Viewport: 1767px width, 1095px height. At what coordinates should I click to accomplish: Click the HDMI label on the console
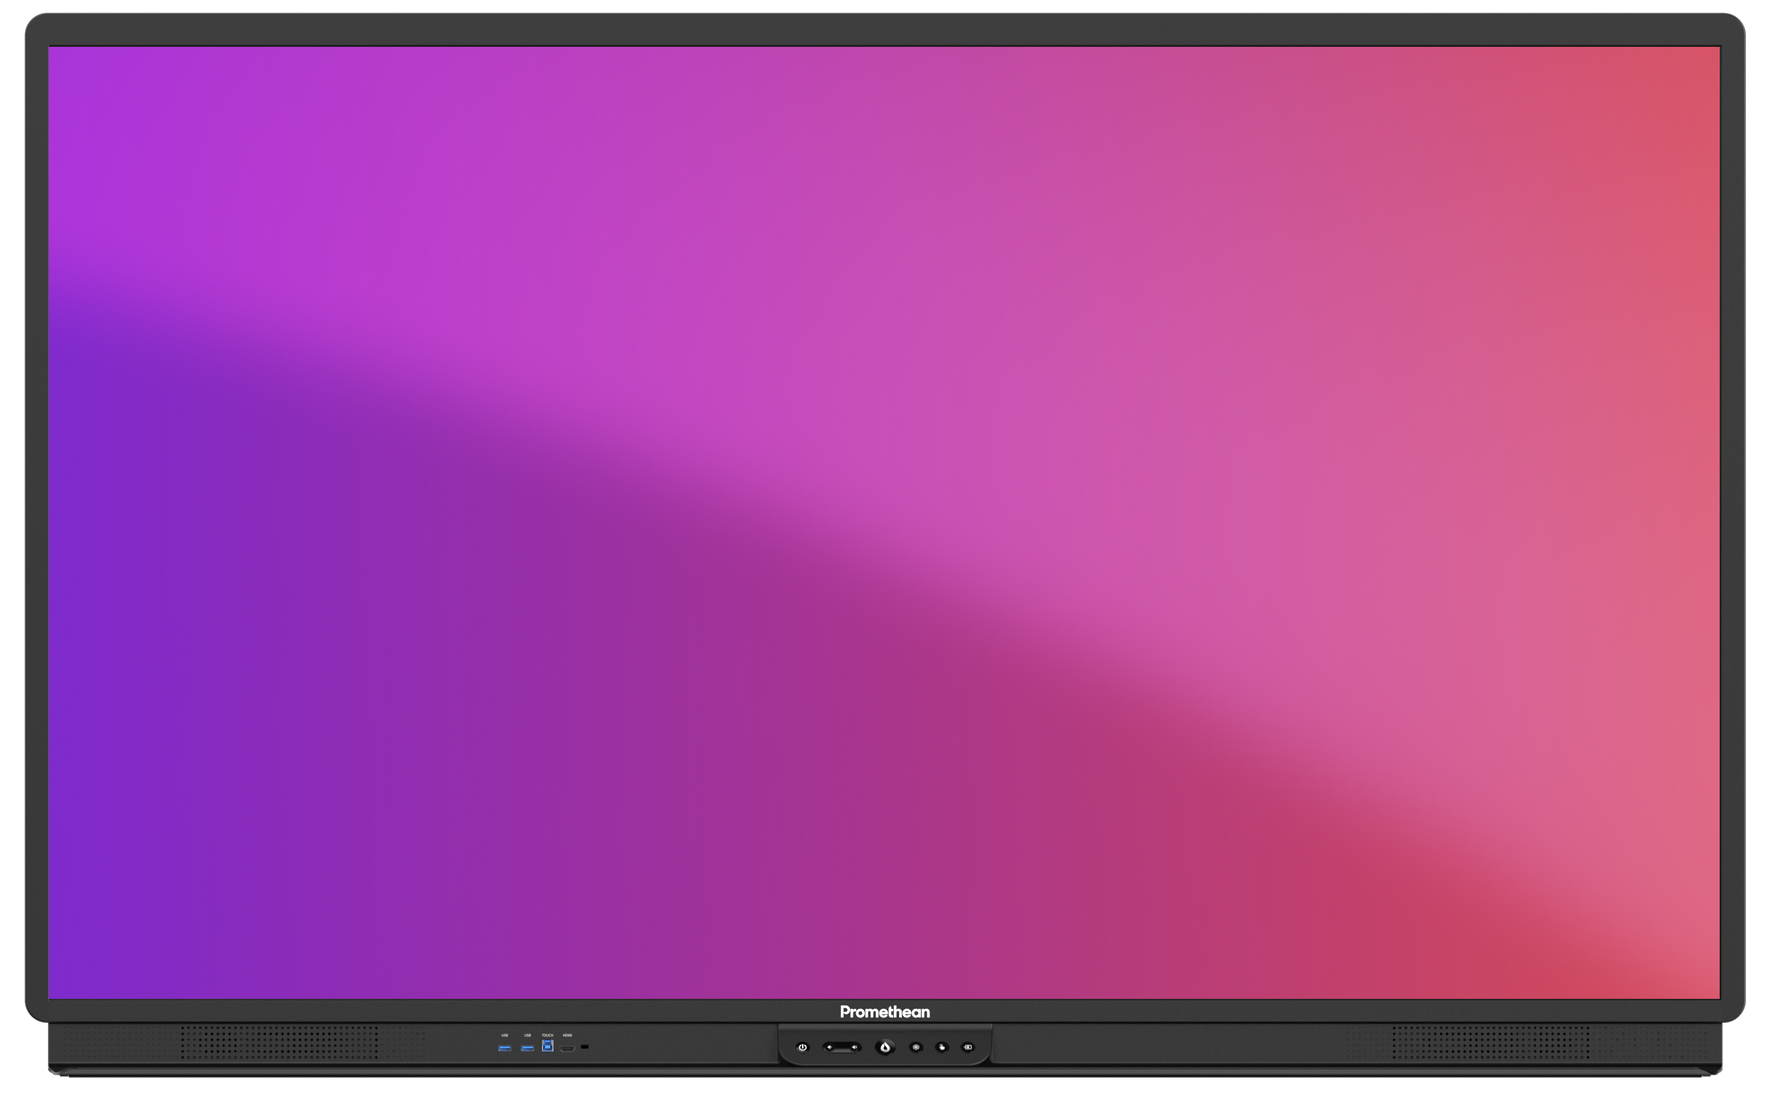coord(567,1033)
